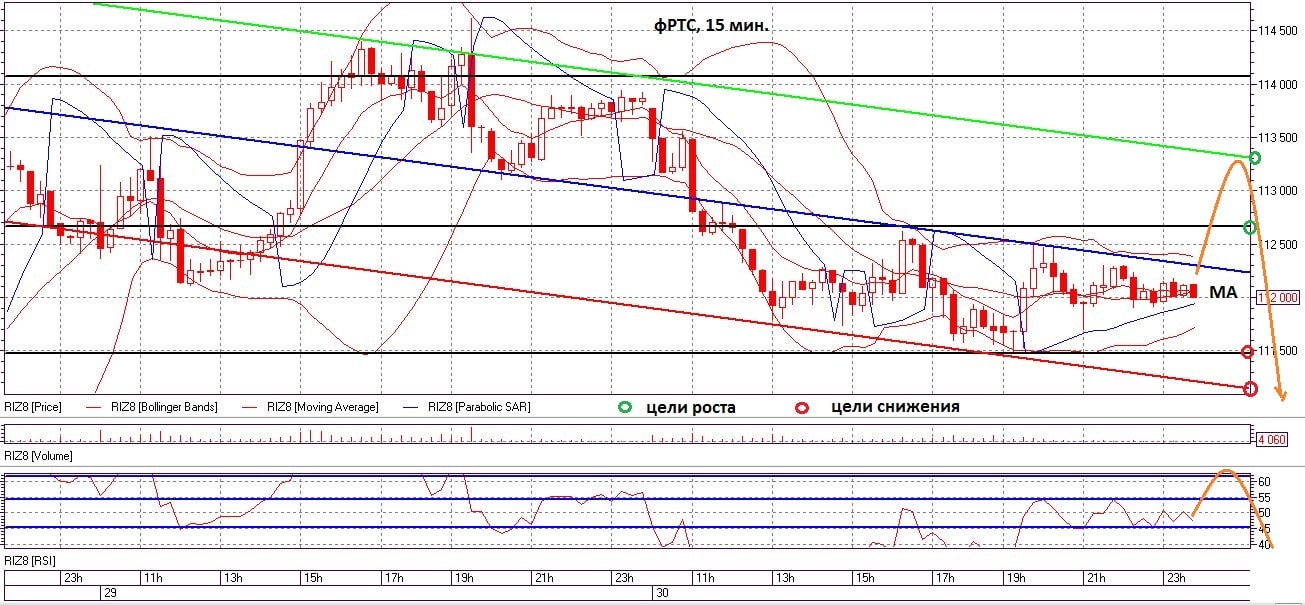This screenshot has height=605, width=1305.
Task: Click the 60 level on RSI scale
Action: point(1265,481)
